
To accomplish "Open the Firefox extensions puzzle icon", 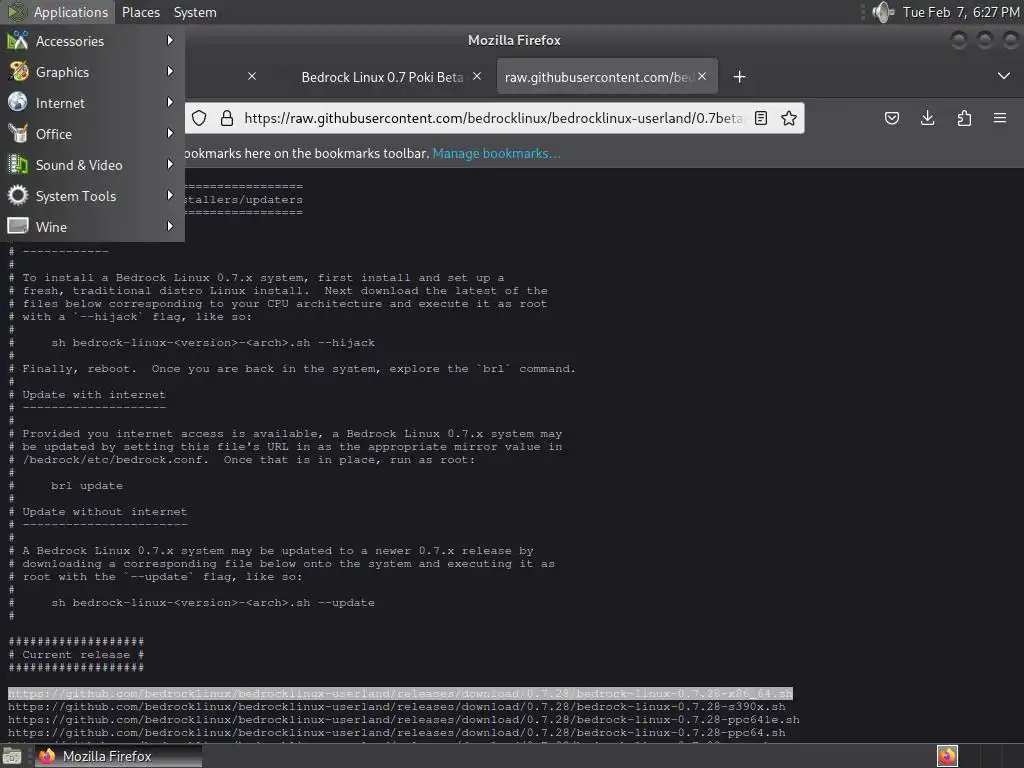I will (x=964, y=118).
